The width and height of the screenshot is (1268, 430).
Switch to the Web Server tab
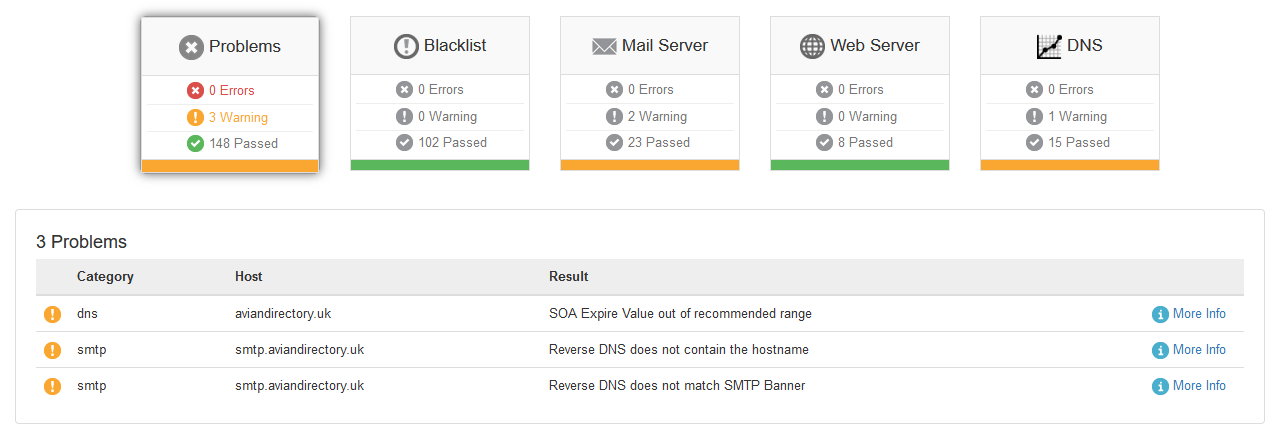point(874,46)
